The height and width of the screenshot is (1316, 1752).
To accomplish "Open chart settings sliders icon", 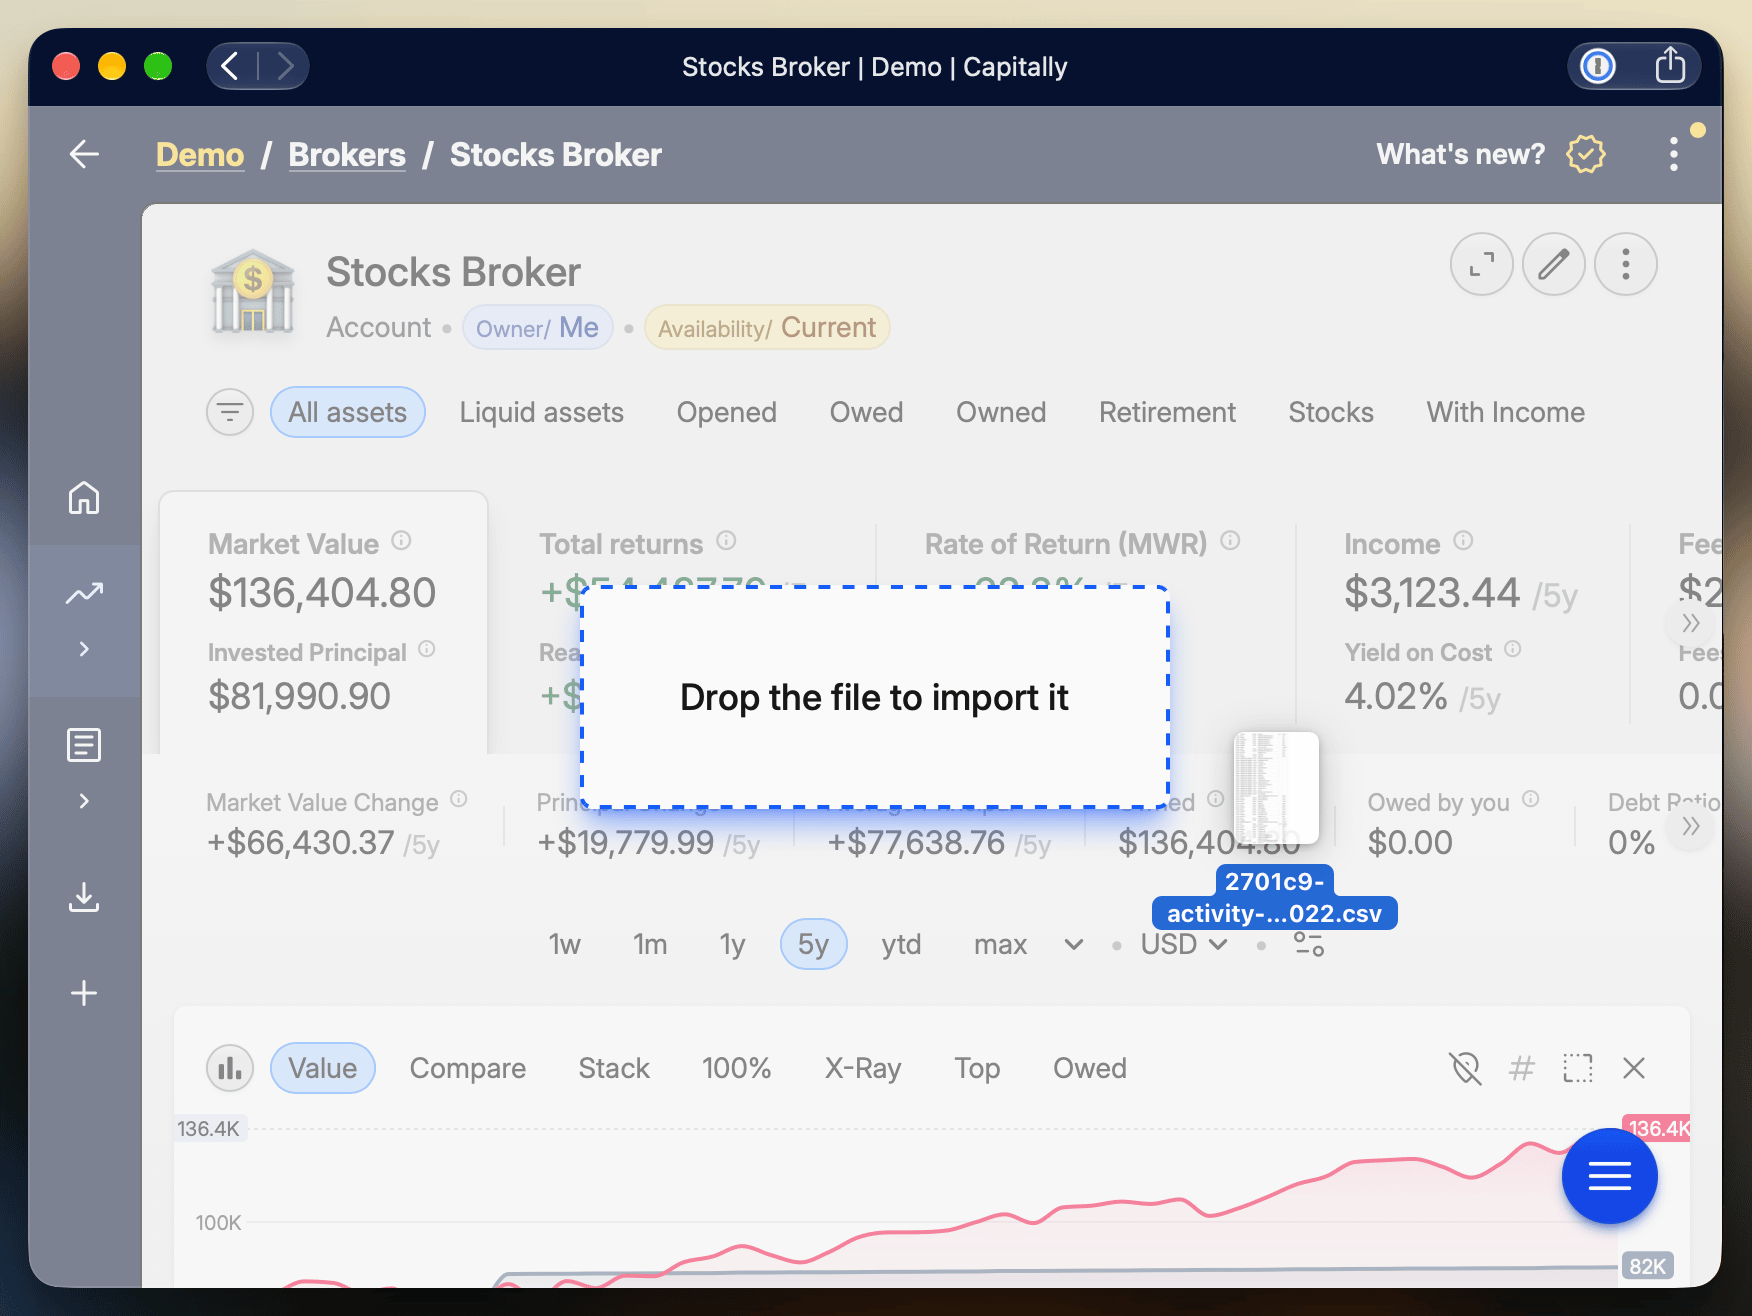I will [1308, 944].
